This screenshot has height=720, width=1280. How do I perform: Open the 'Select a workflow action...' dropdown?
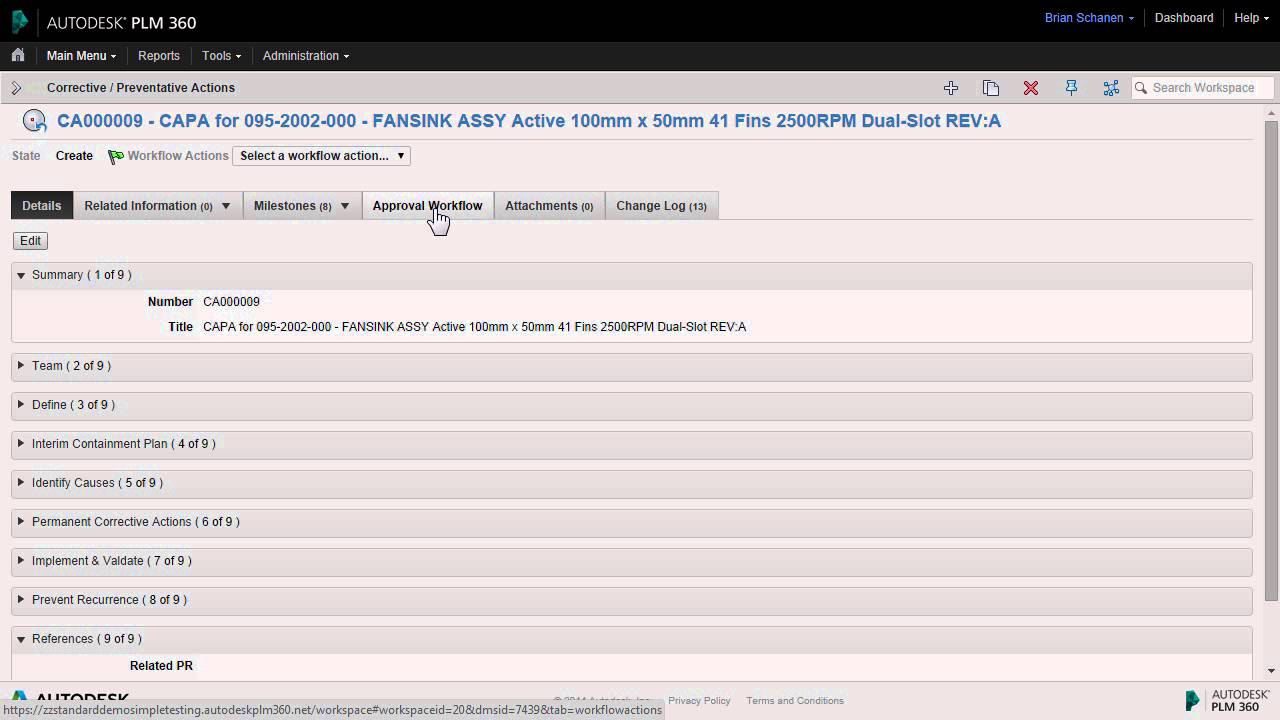pyautogui.click(x=321, y=156)
